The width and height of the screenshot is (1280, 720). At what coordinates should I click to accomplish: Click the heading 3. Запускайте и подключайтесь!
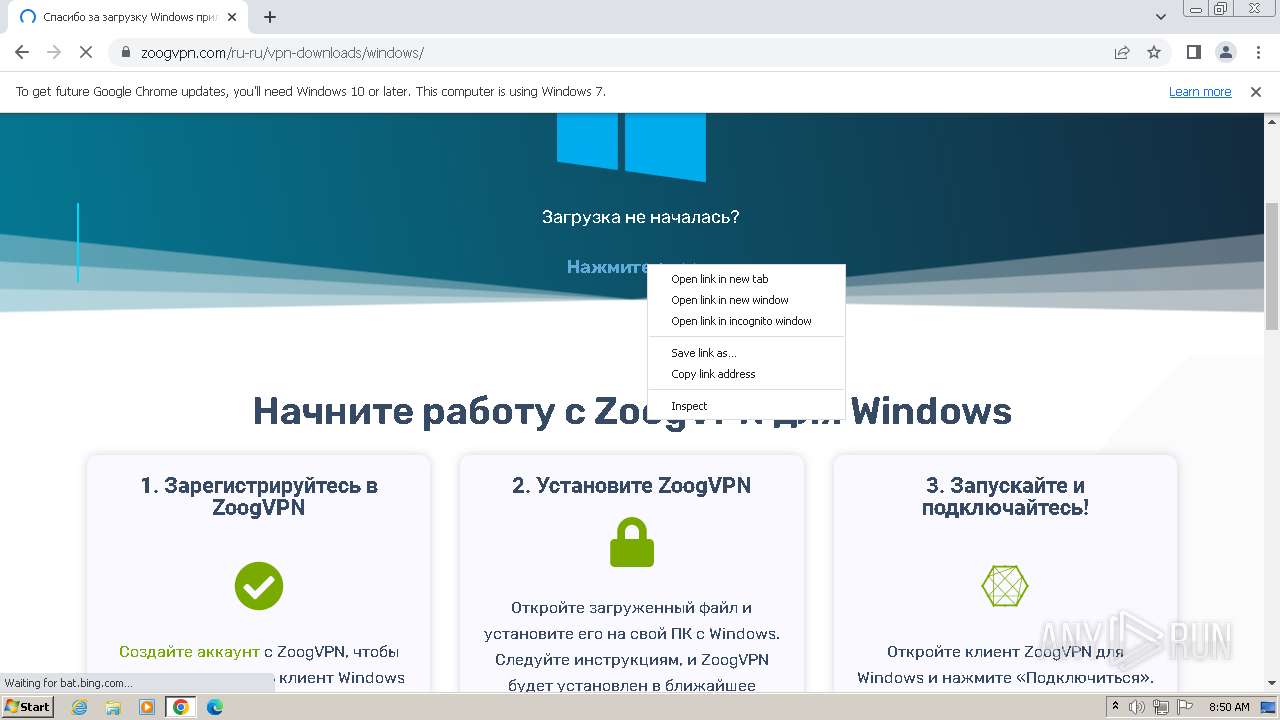coord(1005,496)
